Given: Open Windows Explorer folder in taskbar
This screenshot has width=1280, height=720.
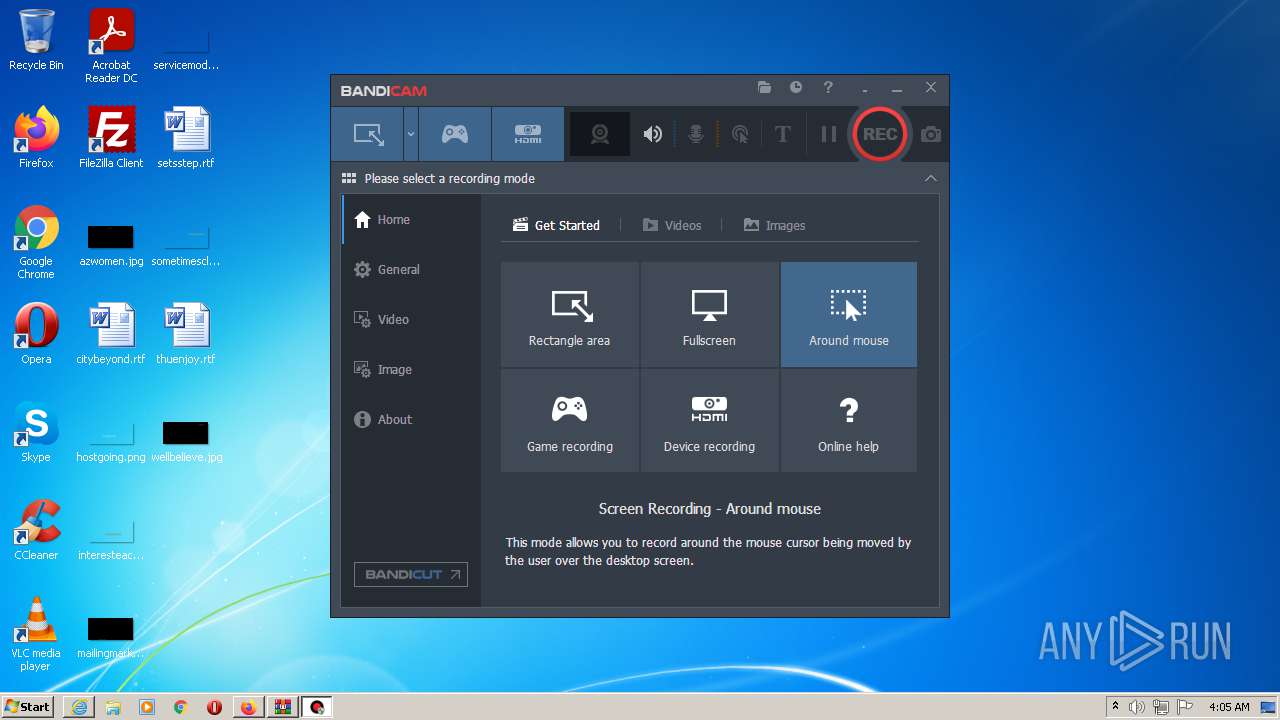Looking at the screenshot, I should point(113,707).
